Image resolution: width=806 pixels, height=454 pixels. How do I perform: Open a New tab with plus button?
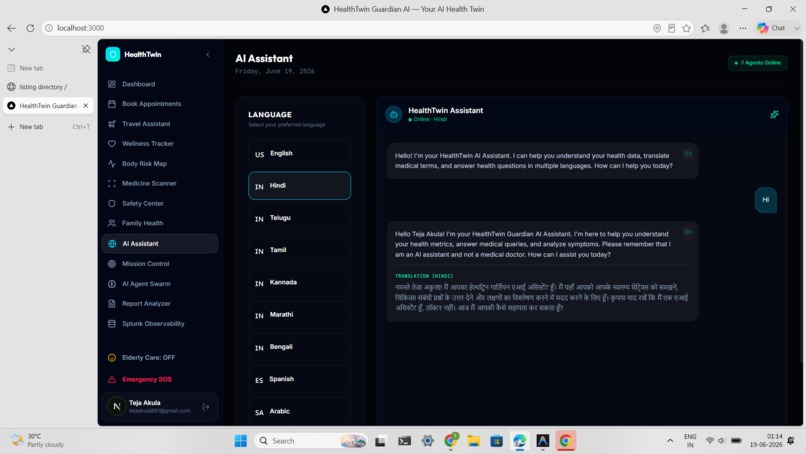click(48, 126)
